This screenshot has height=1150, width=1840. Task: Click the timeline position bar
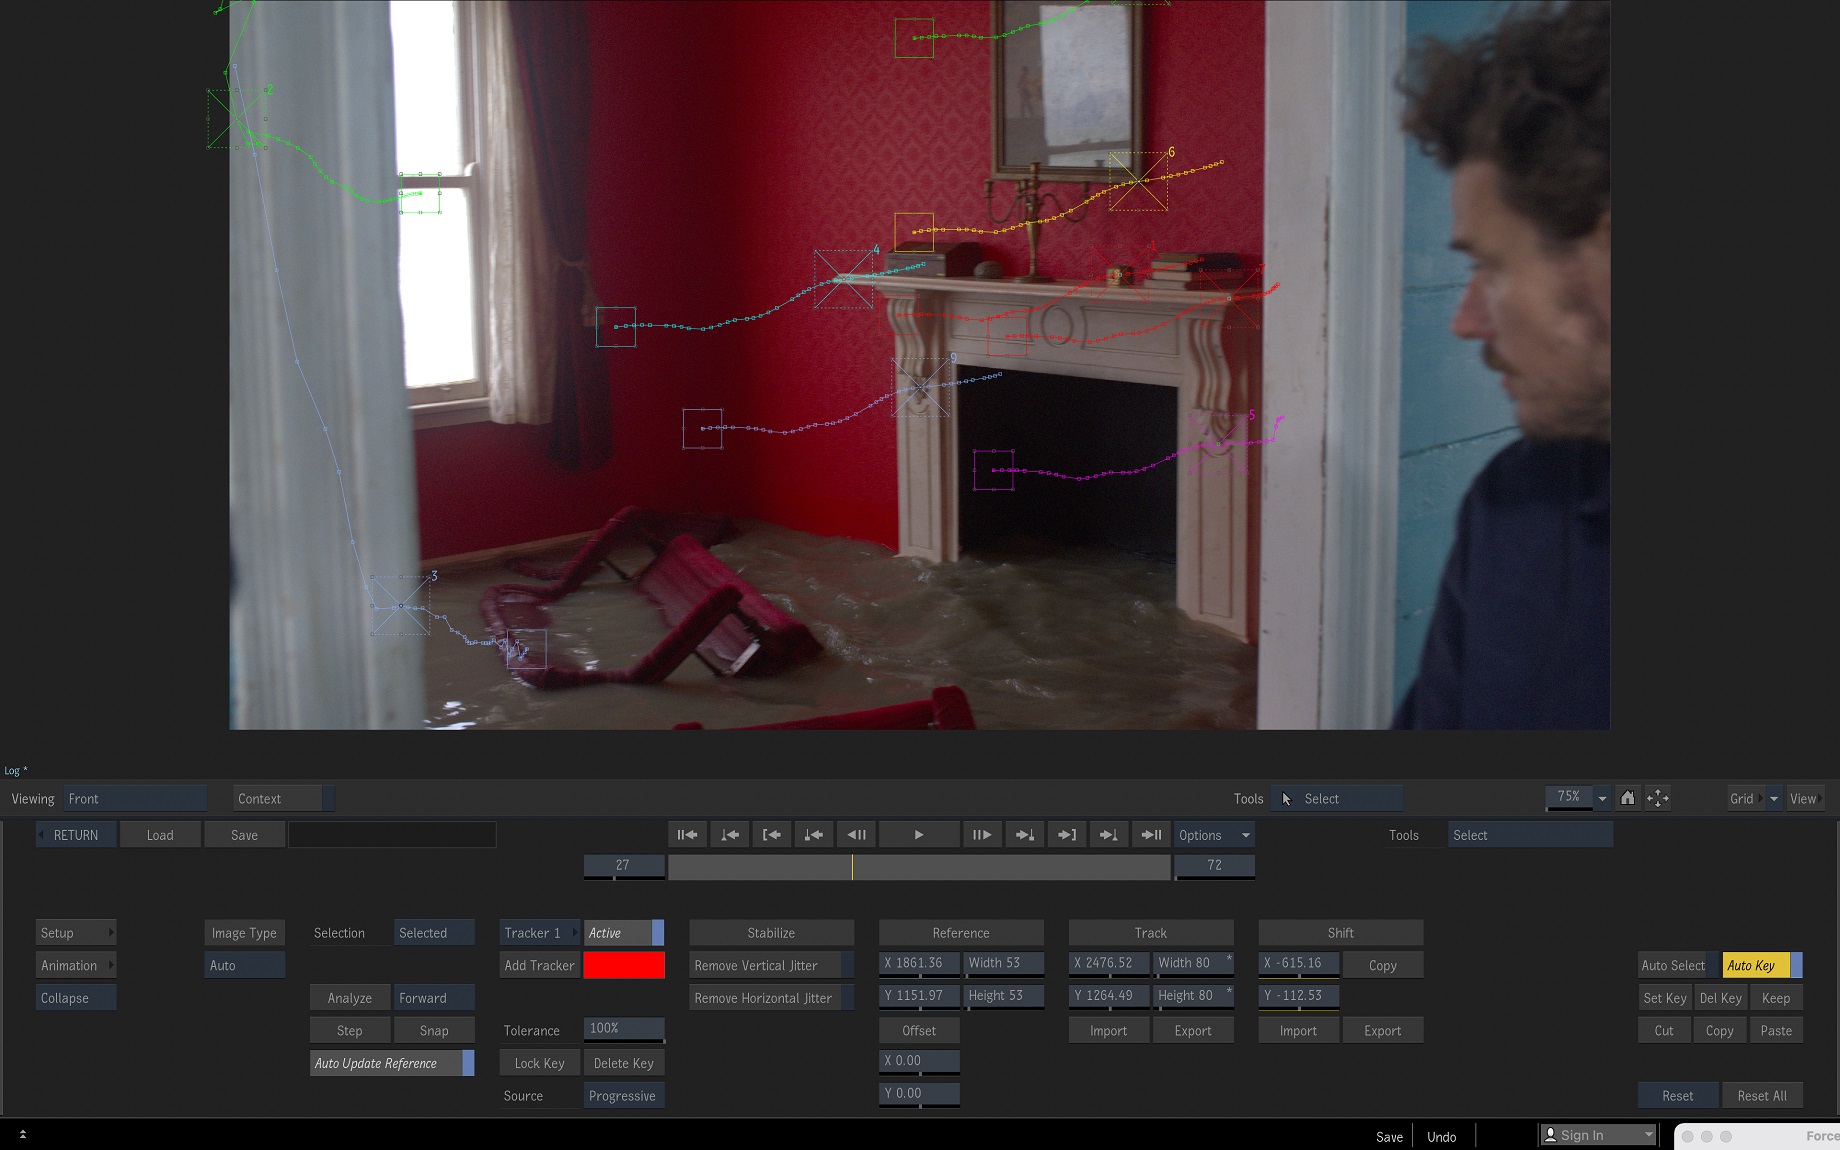pos(918,866)
